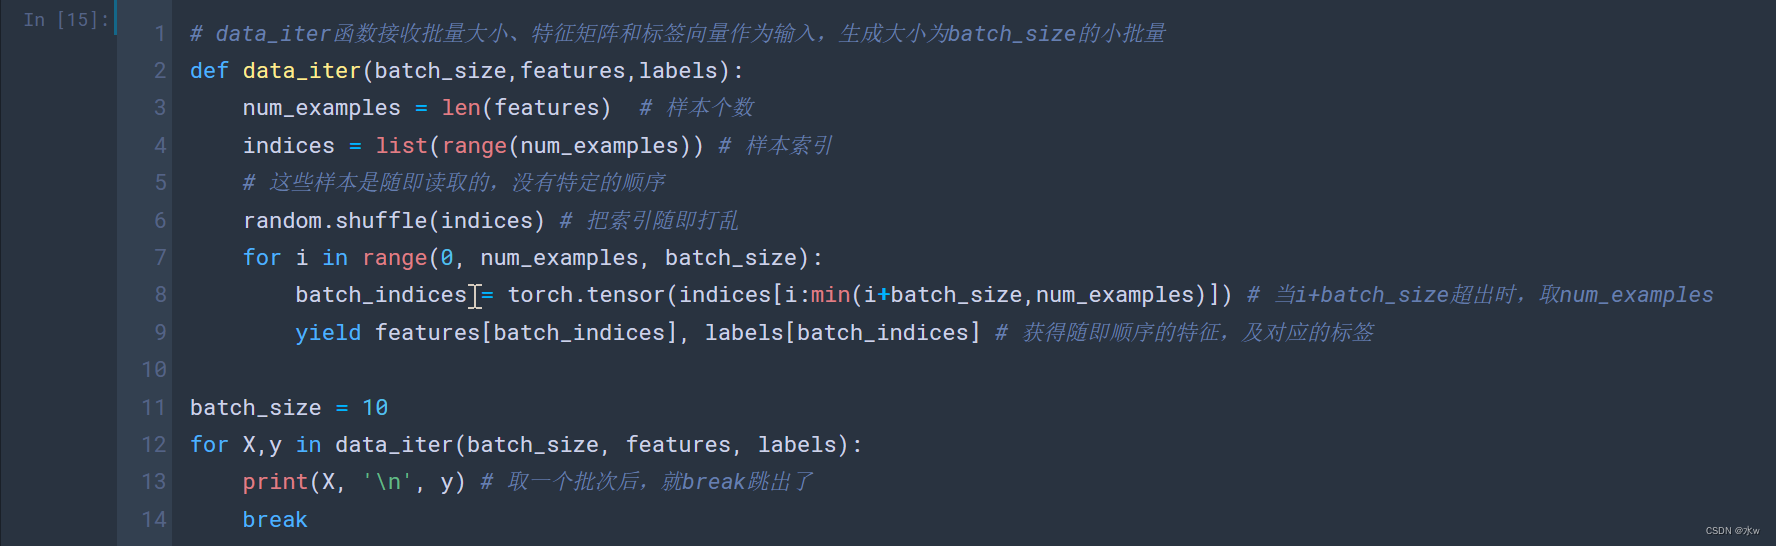Click torch.tensor on line 8
Viewport: 1776px width, 546px height.
(x=585, y=295)
